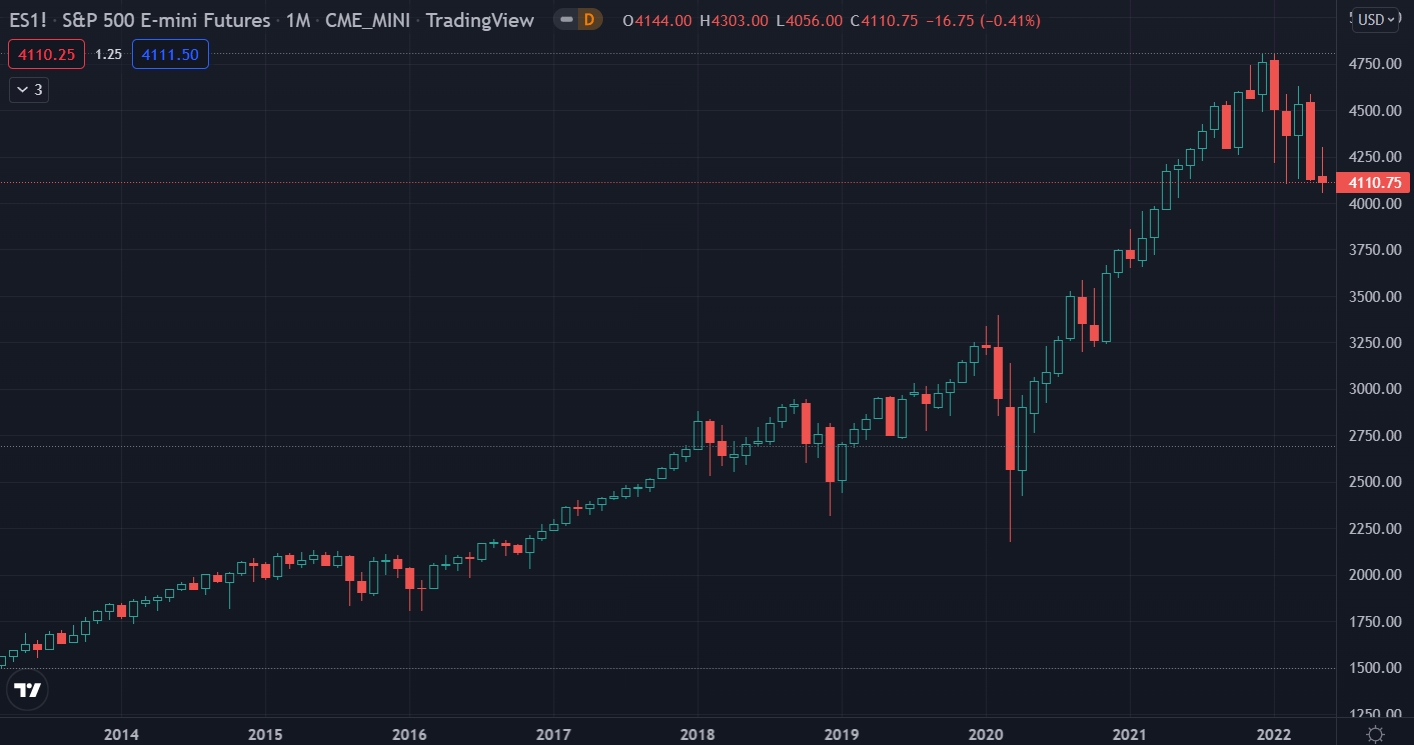Click the 1750.00 price axis label
Screen dimensions: 1414x745
(x=1374, y=622)
